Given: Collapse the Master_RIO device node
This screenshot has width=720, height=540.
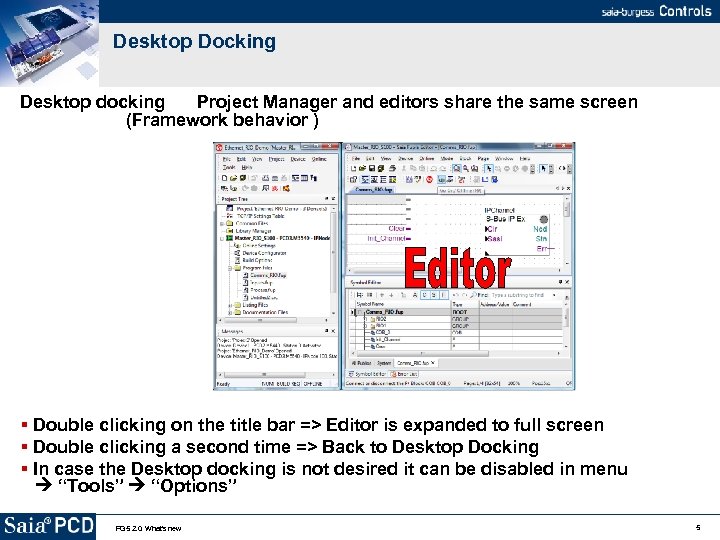Looking at the screenshot, I should pos(222,238).
